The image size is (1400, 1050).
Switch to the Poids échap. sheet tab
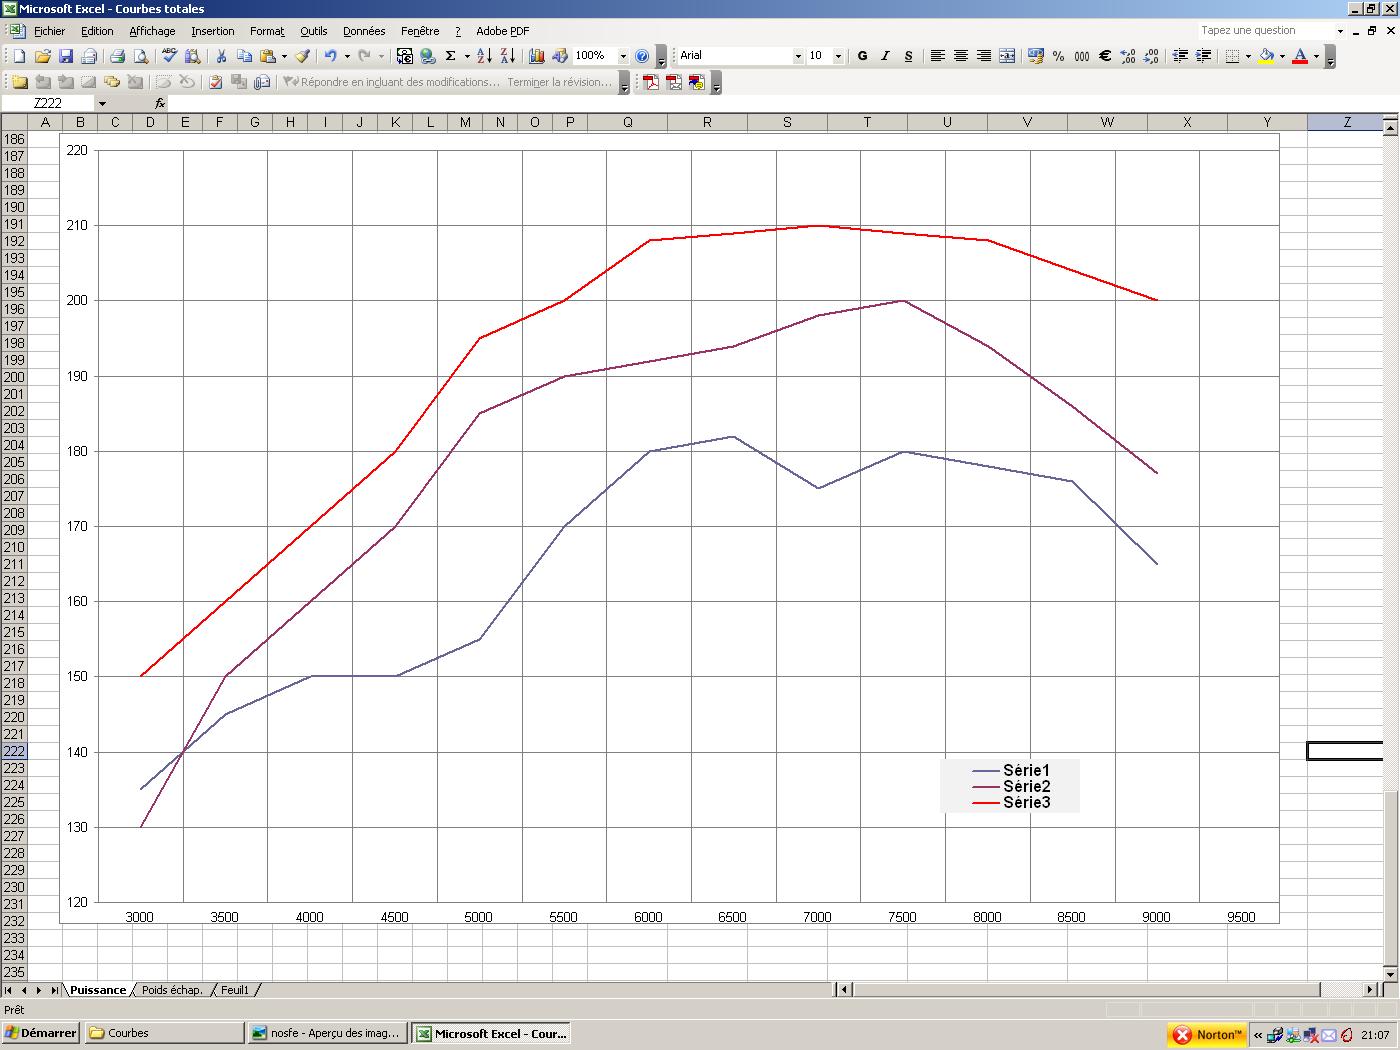(172, 990)
